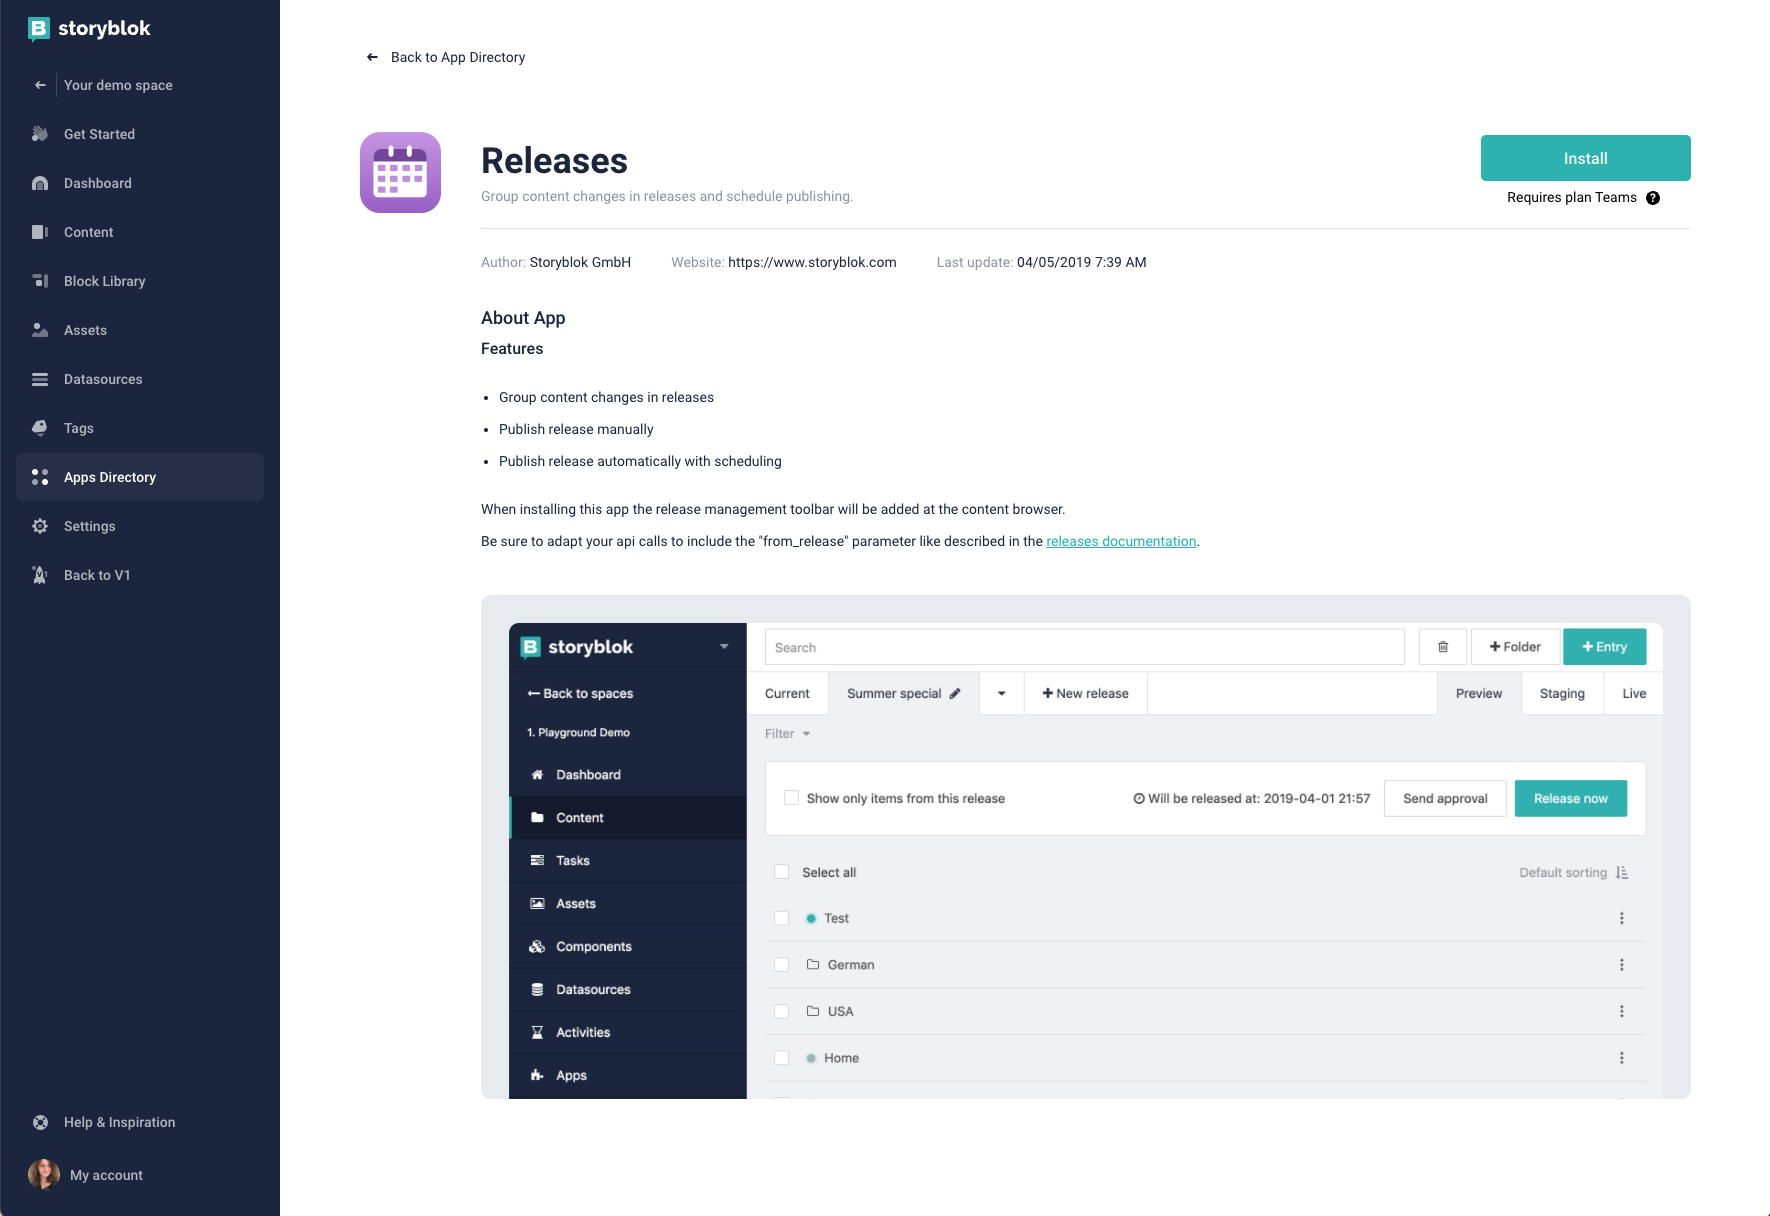Check the Select all checkbox
Image resolution: width=1770 pixels, height=1216 pixels.
click(x=782, y=872)
